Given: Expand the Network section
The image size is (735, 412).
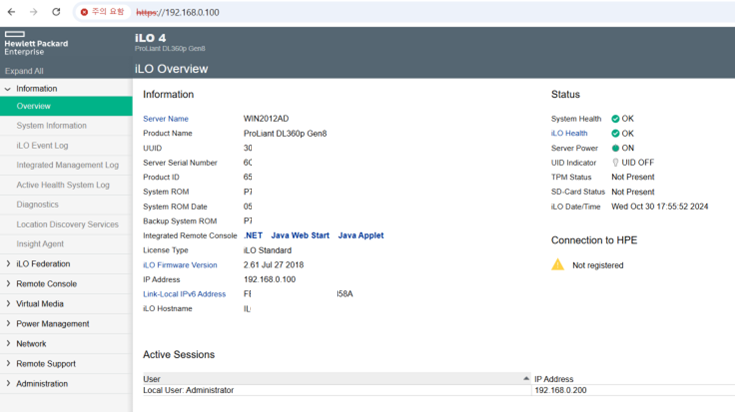Looking at the screenshot, I should click(8, 344).
